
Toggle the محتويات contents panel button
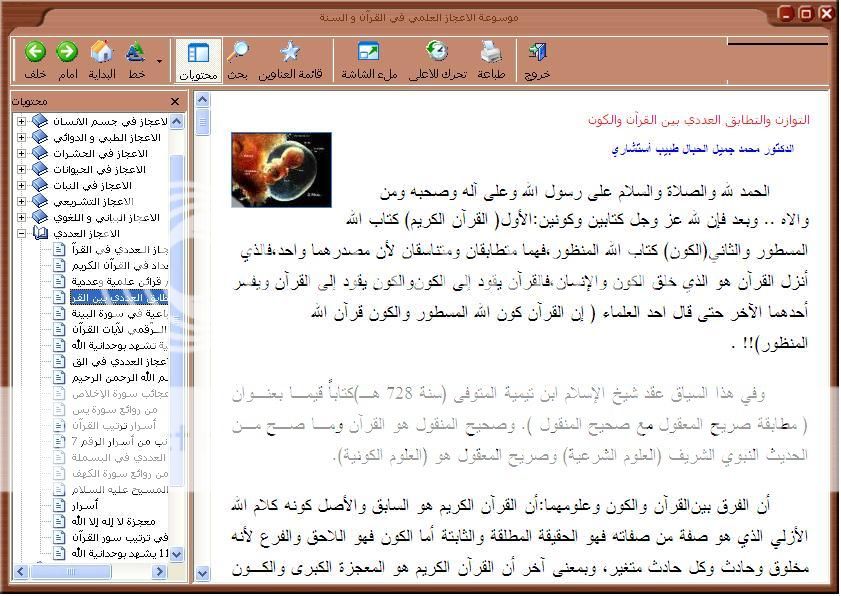tap(197, 60)
